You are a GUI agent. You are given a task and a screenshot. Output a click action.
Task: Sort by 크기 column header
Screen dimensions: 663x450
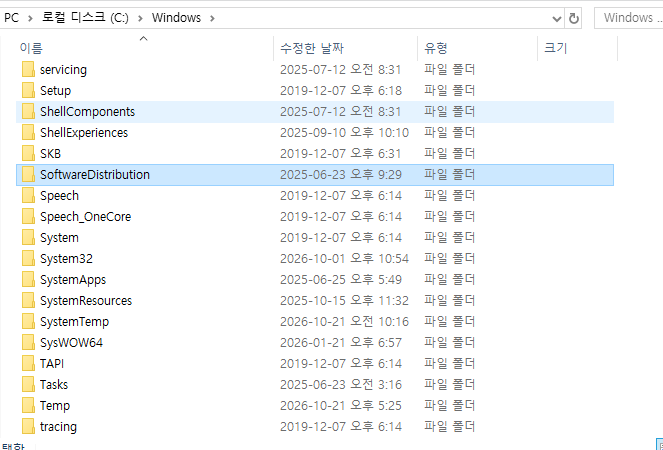point(578,48)
